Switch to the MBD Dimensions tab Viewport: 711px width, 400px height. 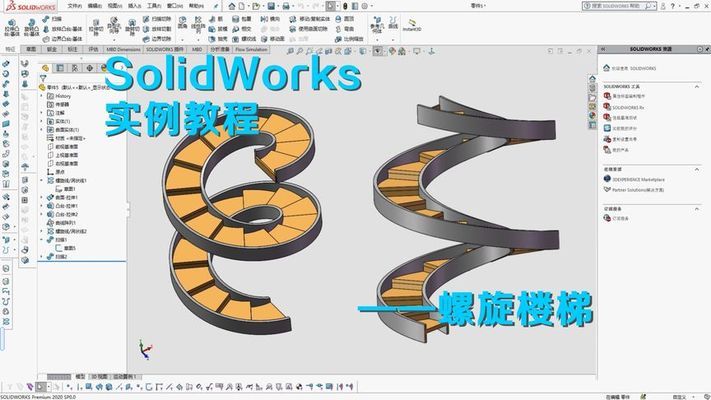click(121, 48)
